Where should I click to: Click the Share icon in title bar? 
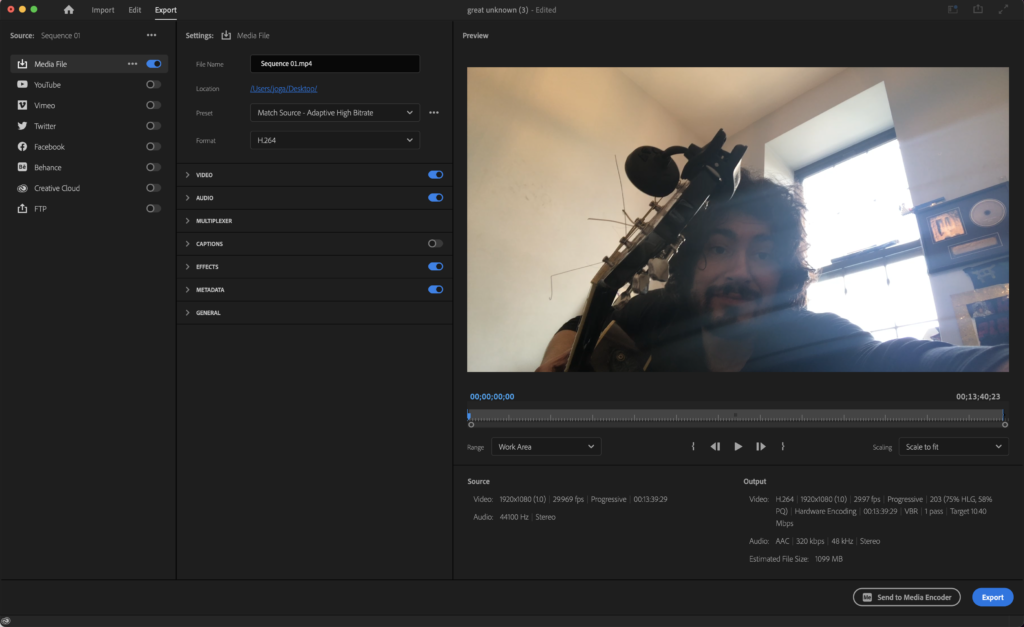click(978, 10)
